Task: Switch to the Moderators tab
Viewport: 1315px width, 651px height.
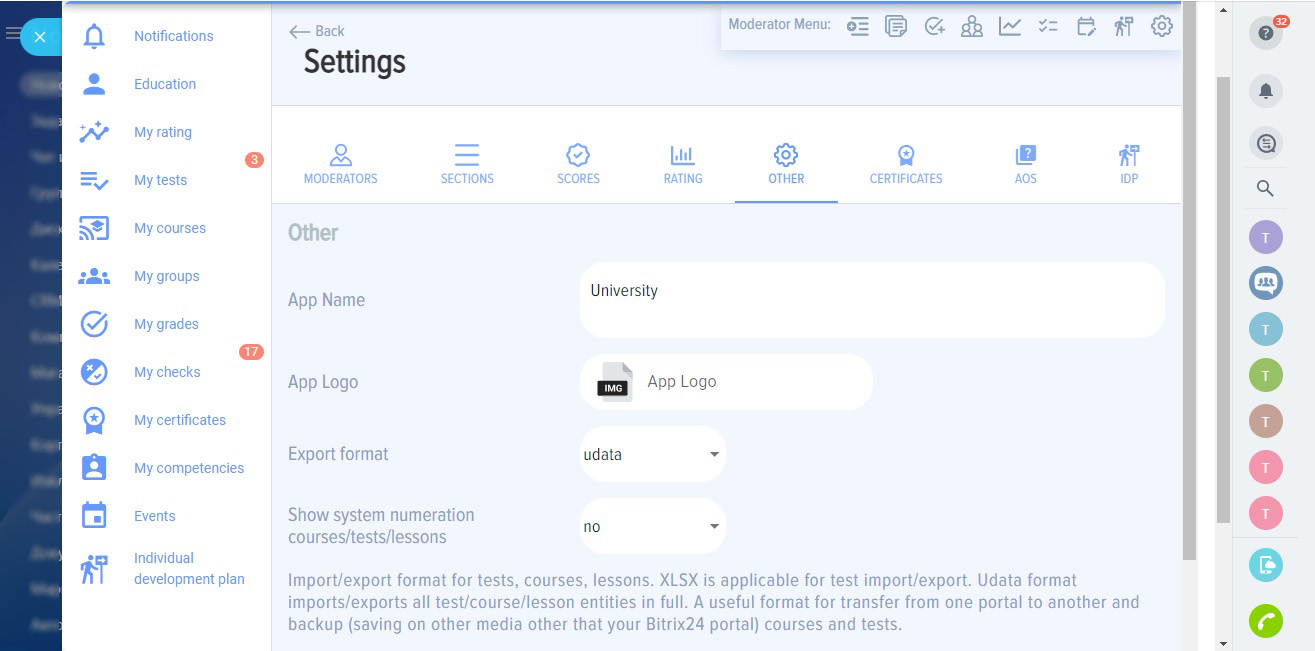Action: (x=340, y=165)
